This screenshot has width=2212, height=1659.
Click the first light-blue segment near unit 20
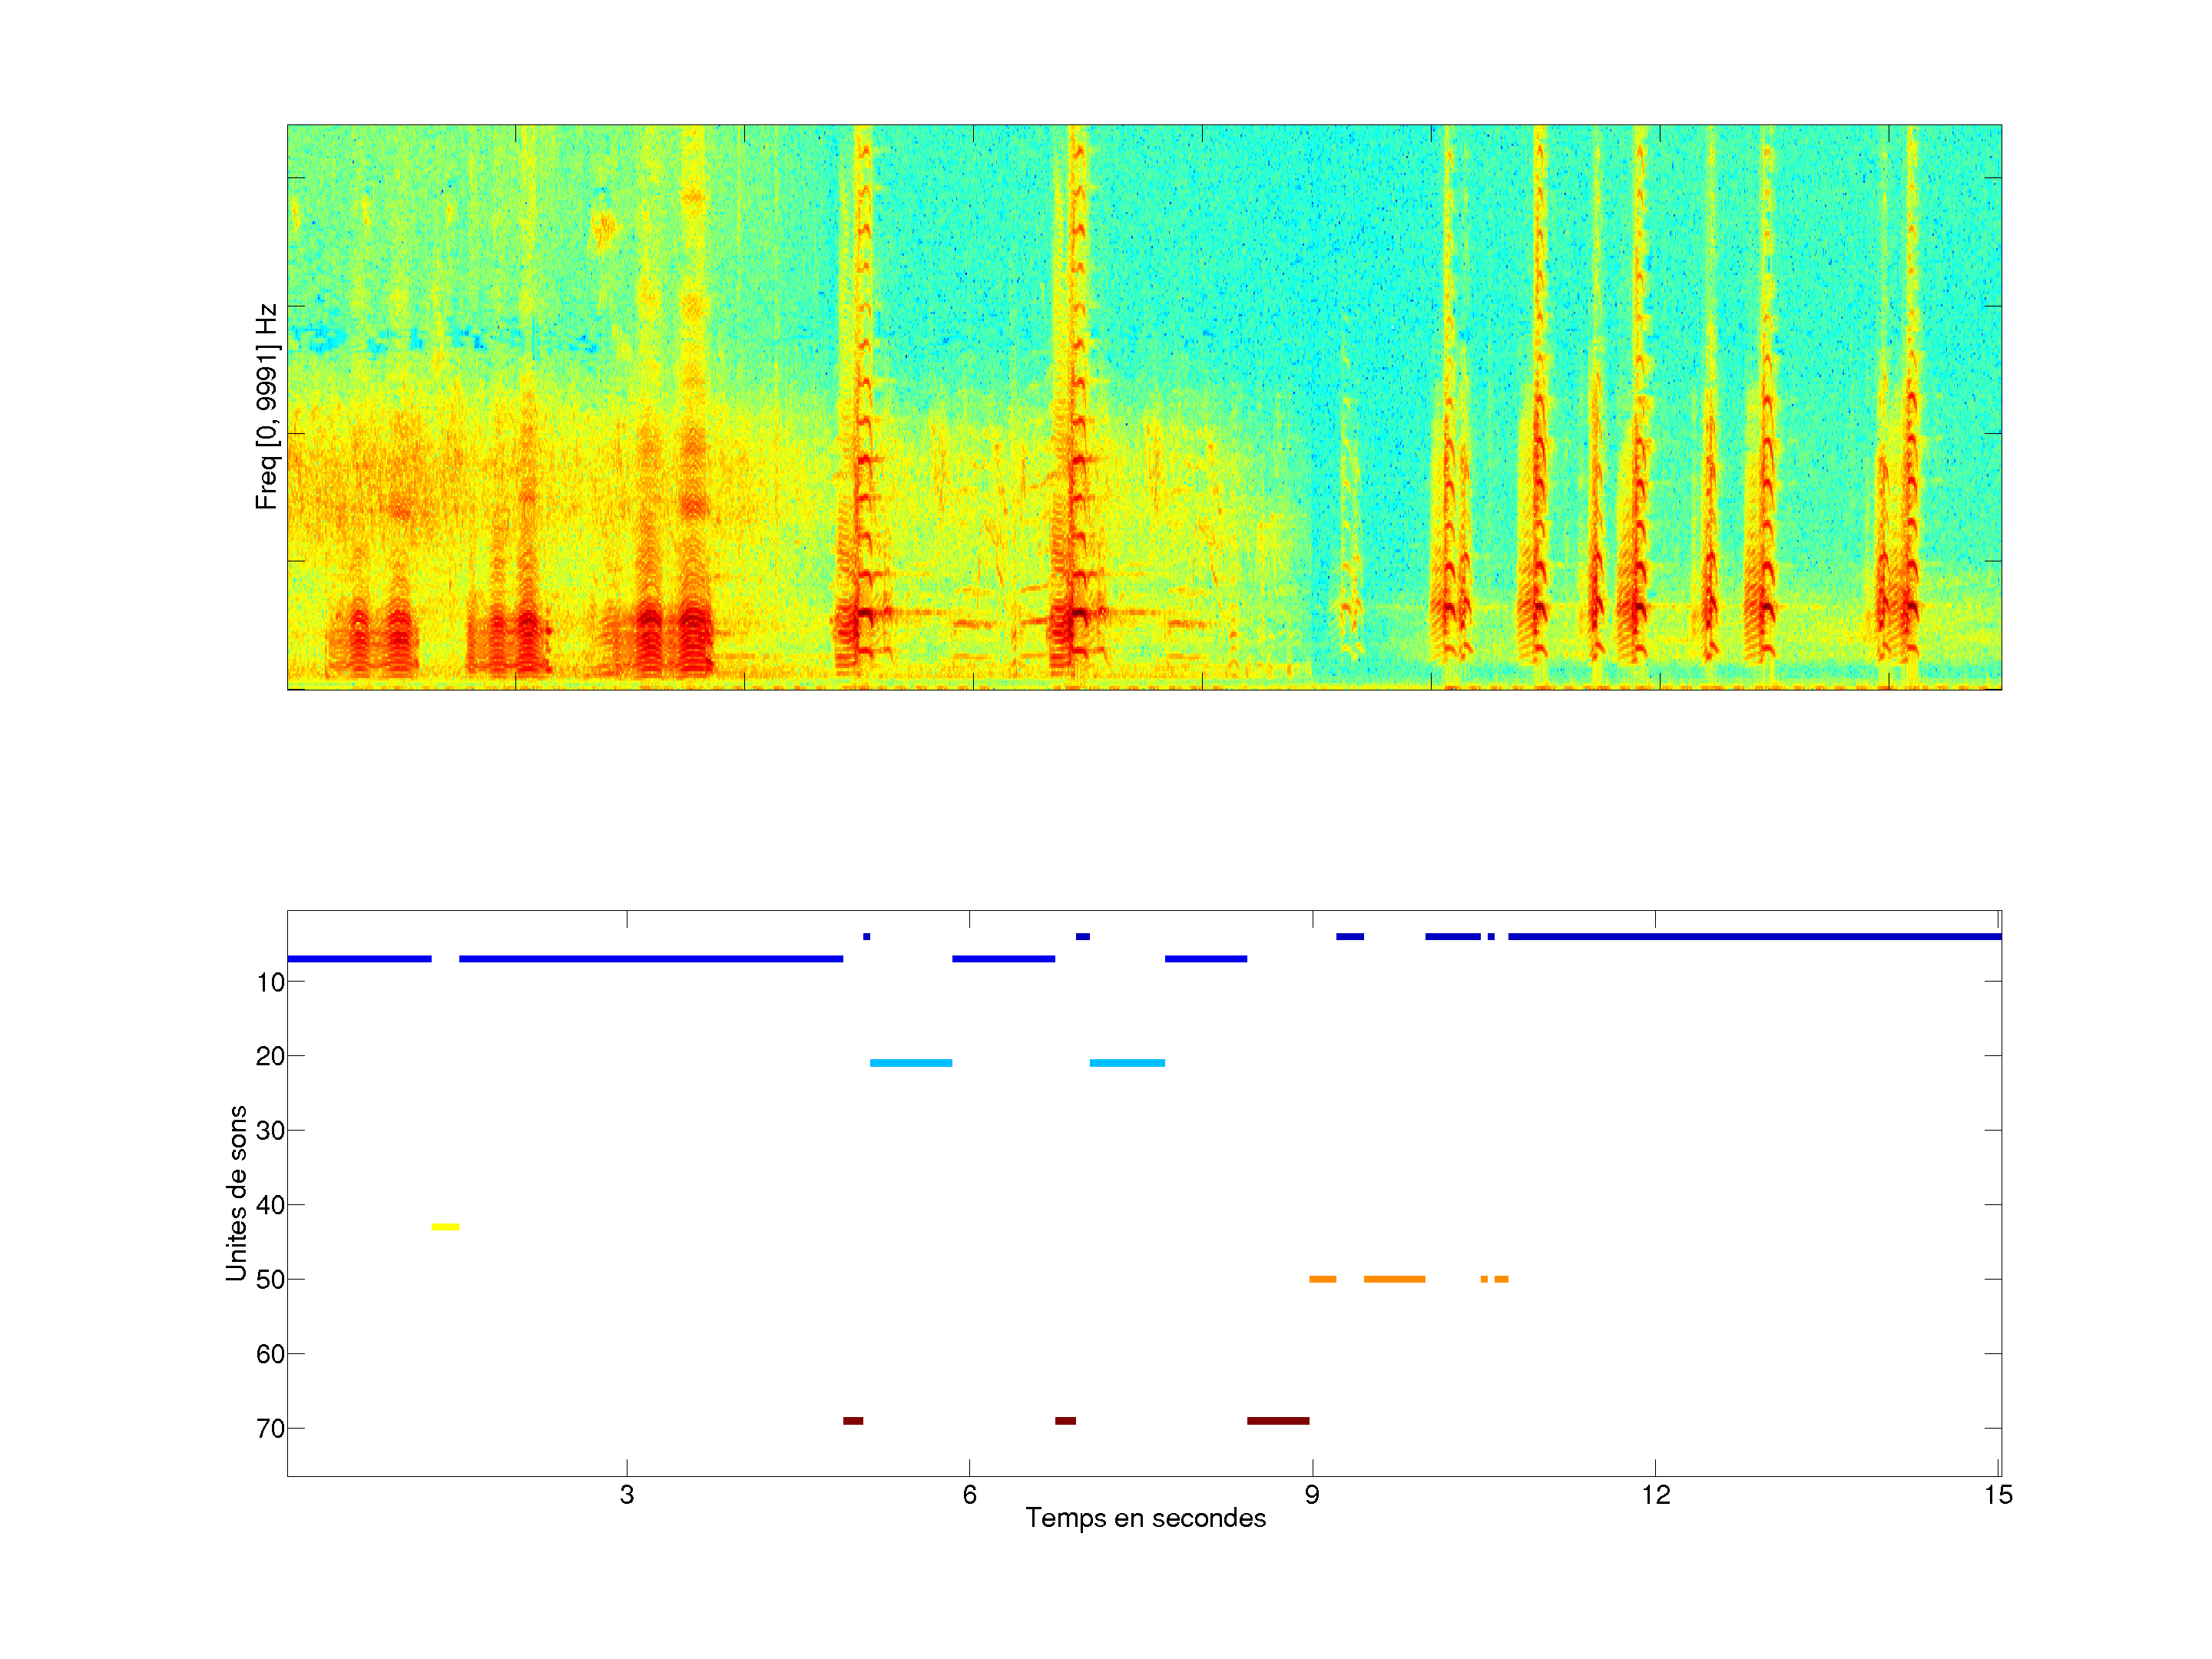[x=910, y=1063]
